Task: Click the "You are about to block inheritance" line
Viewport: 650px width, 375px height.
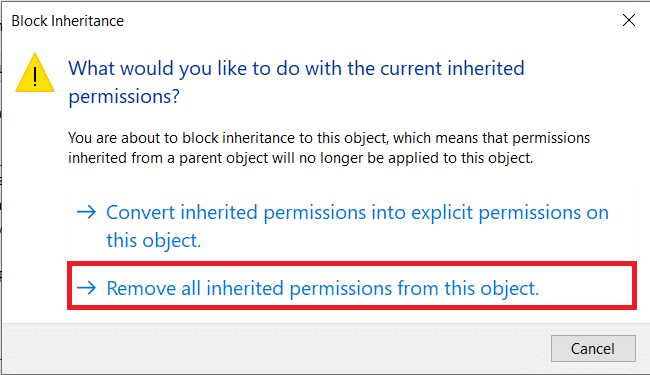Action: coord(329,138)
